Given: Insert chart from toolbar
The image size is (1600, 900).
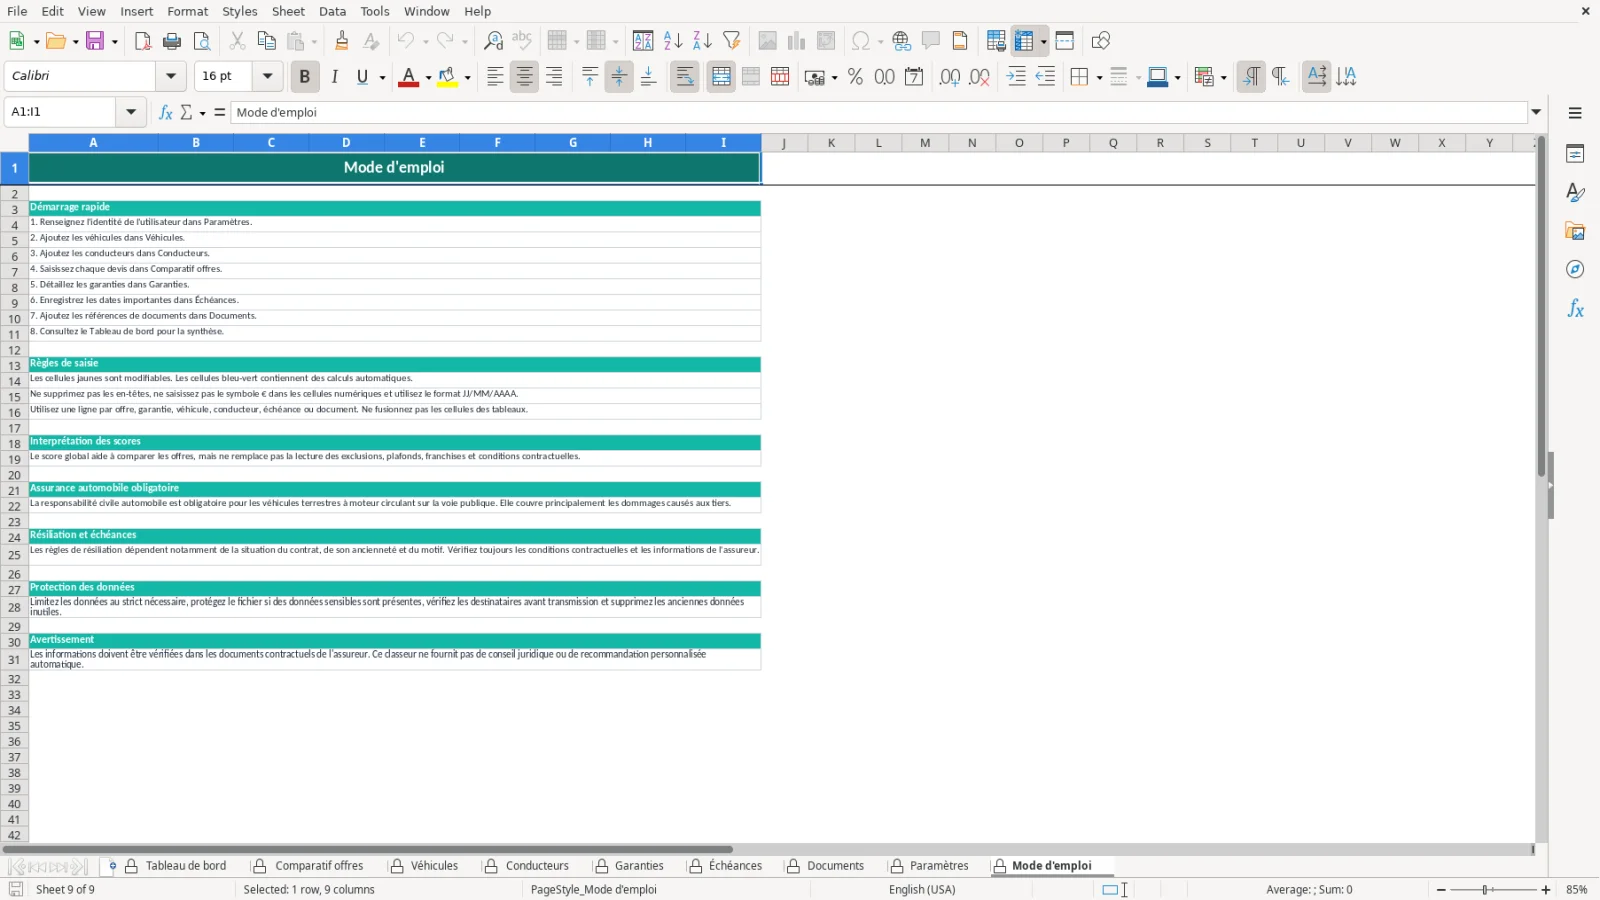Looking at the screenshot, I should (x=797, y=41).
